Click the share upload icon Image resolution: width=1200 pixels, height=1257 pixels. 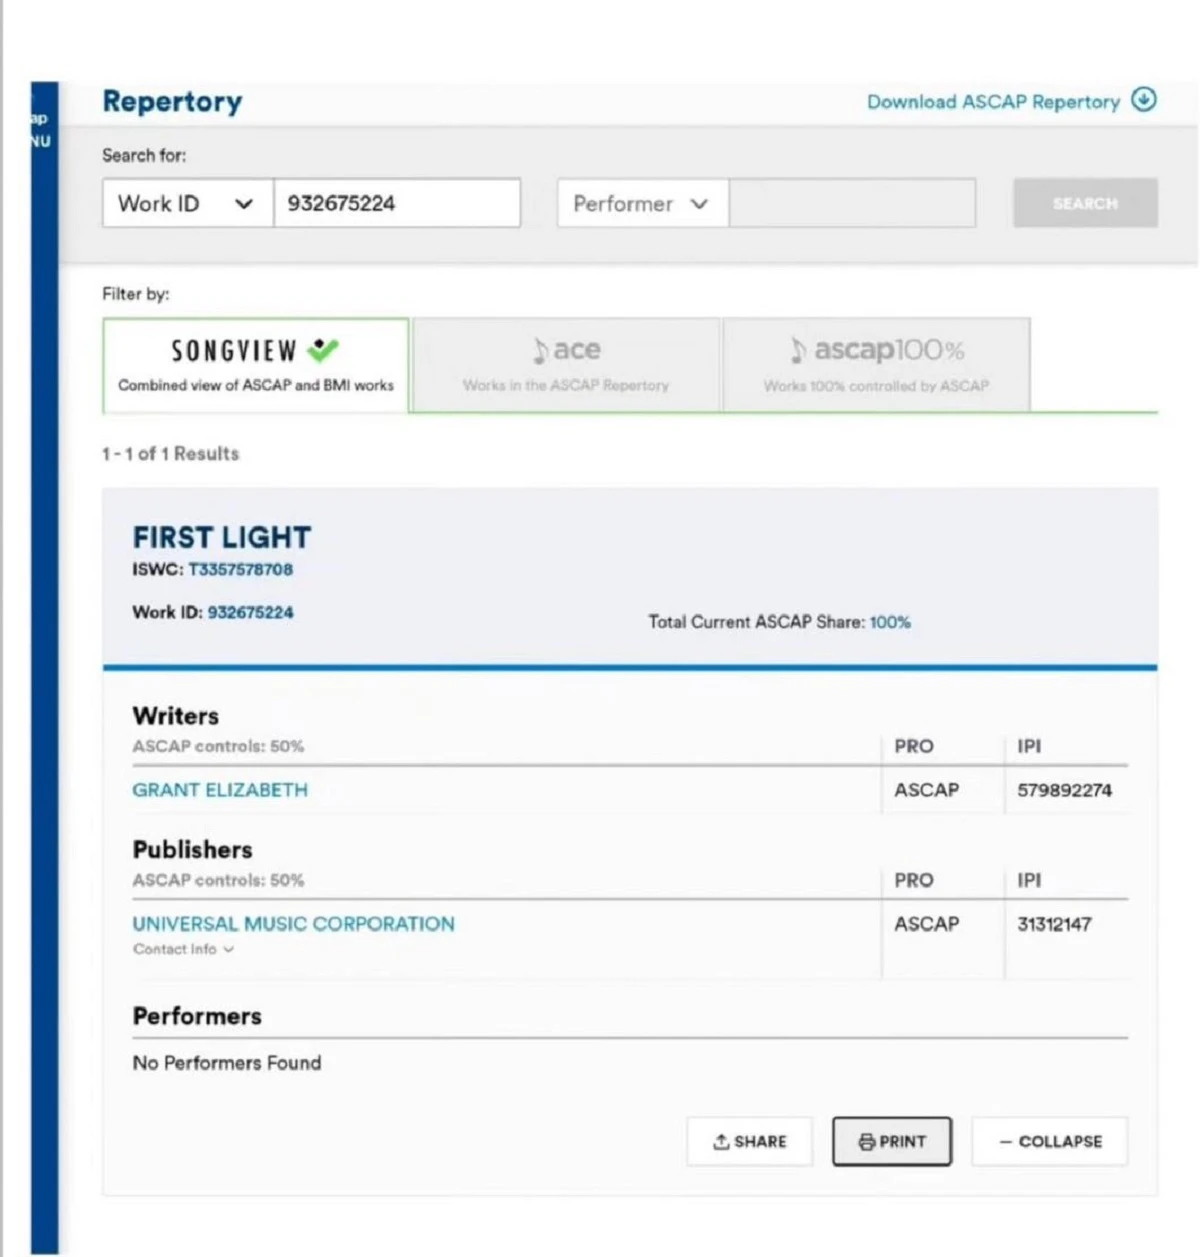point(720,1142)
